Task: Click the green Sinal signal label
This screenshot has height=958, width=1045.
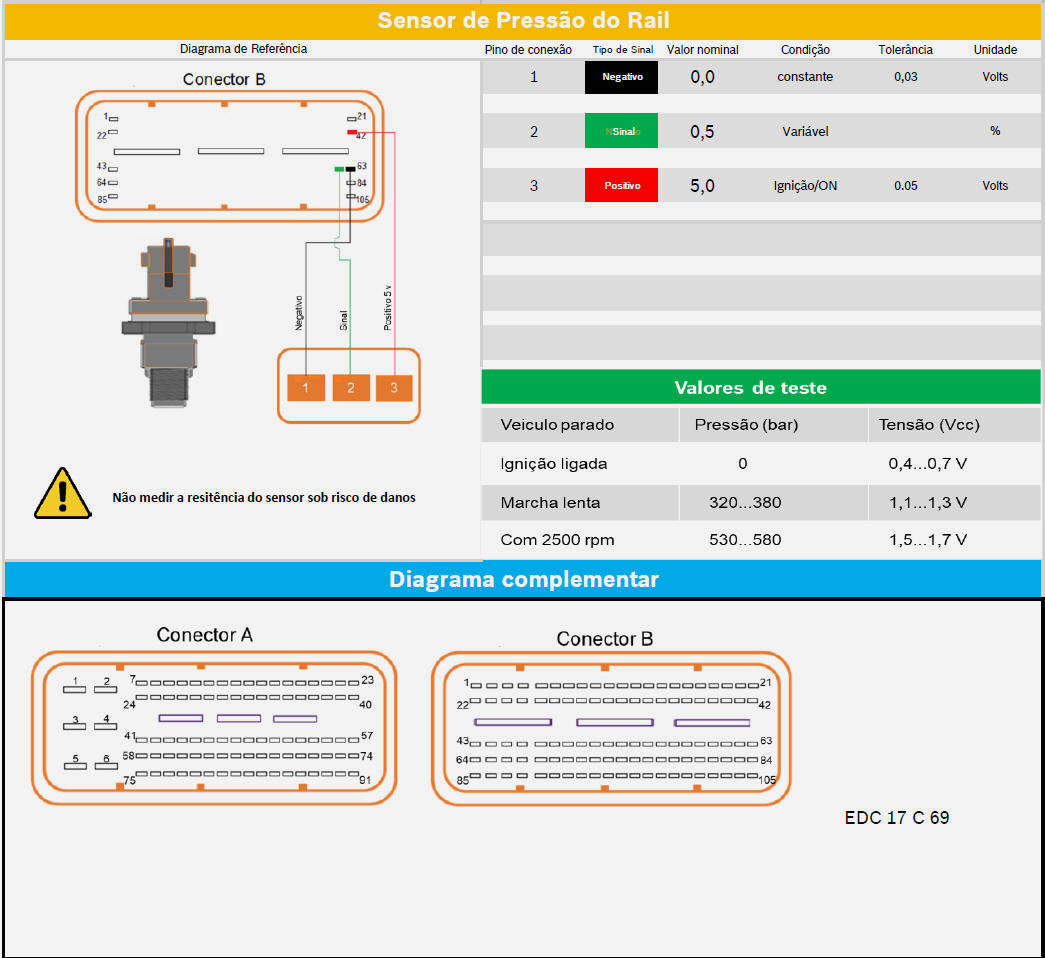Action: pos(621,131)
